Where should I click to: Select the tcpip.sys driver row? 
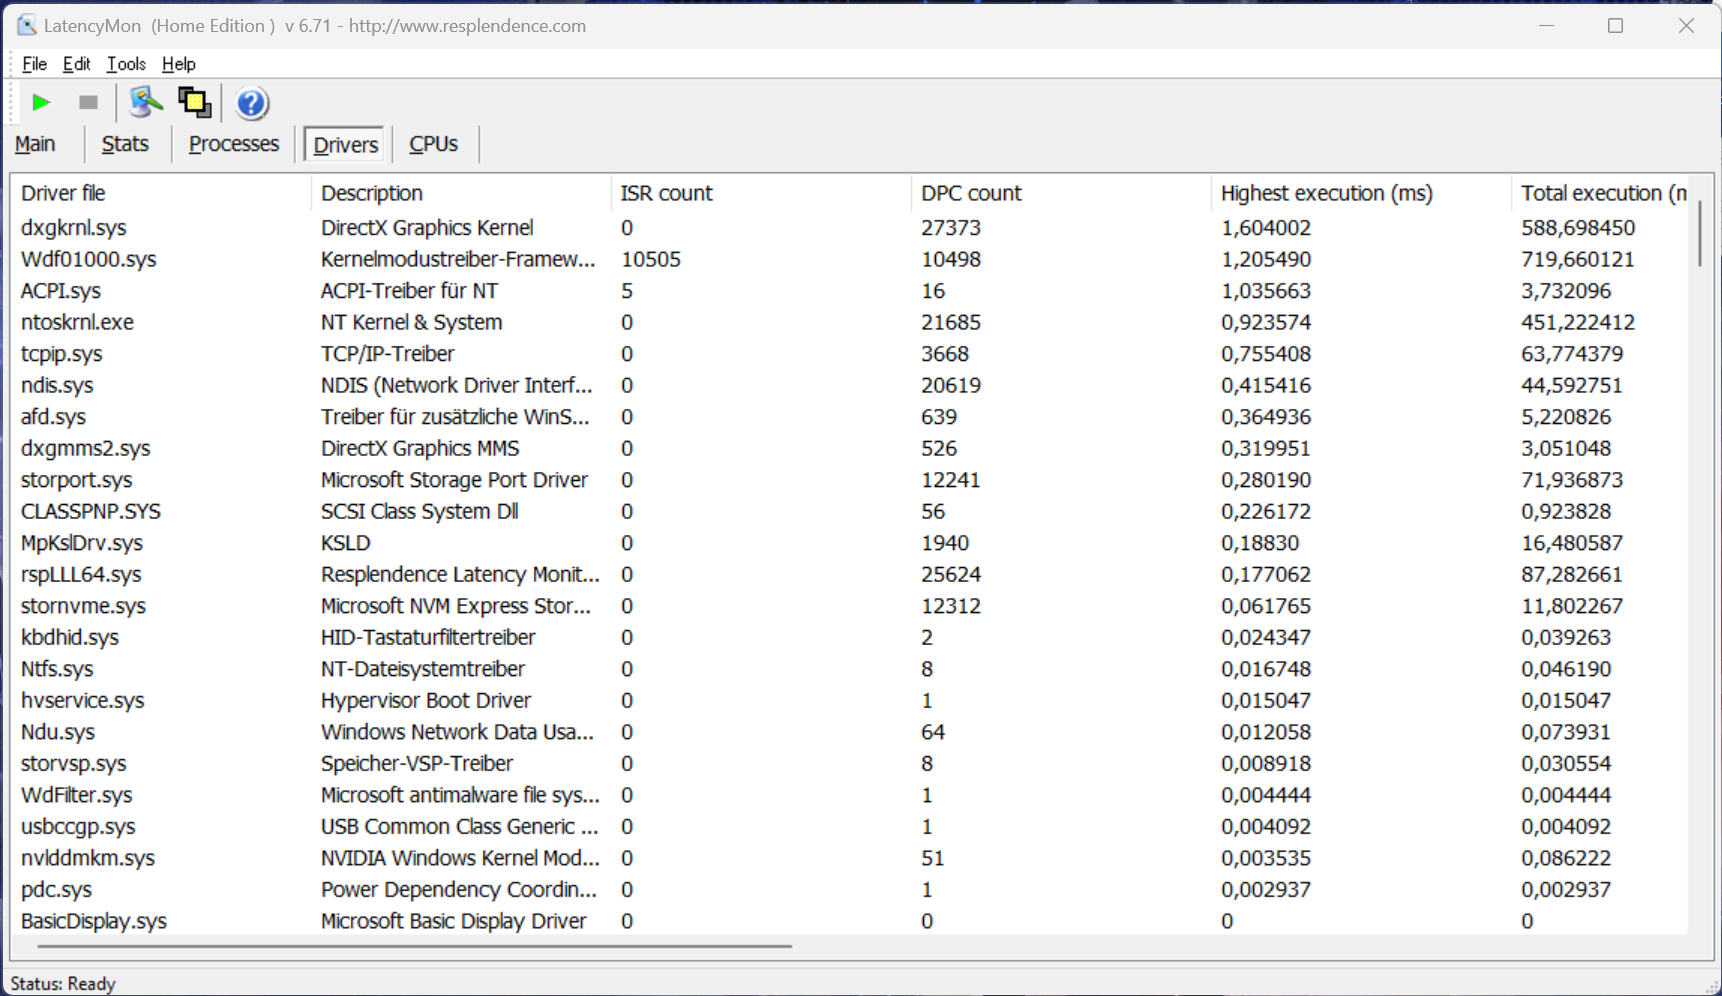(850, 354)
